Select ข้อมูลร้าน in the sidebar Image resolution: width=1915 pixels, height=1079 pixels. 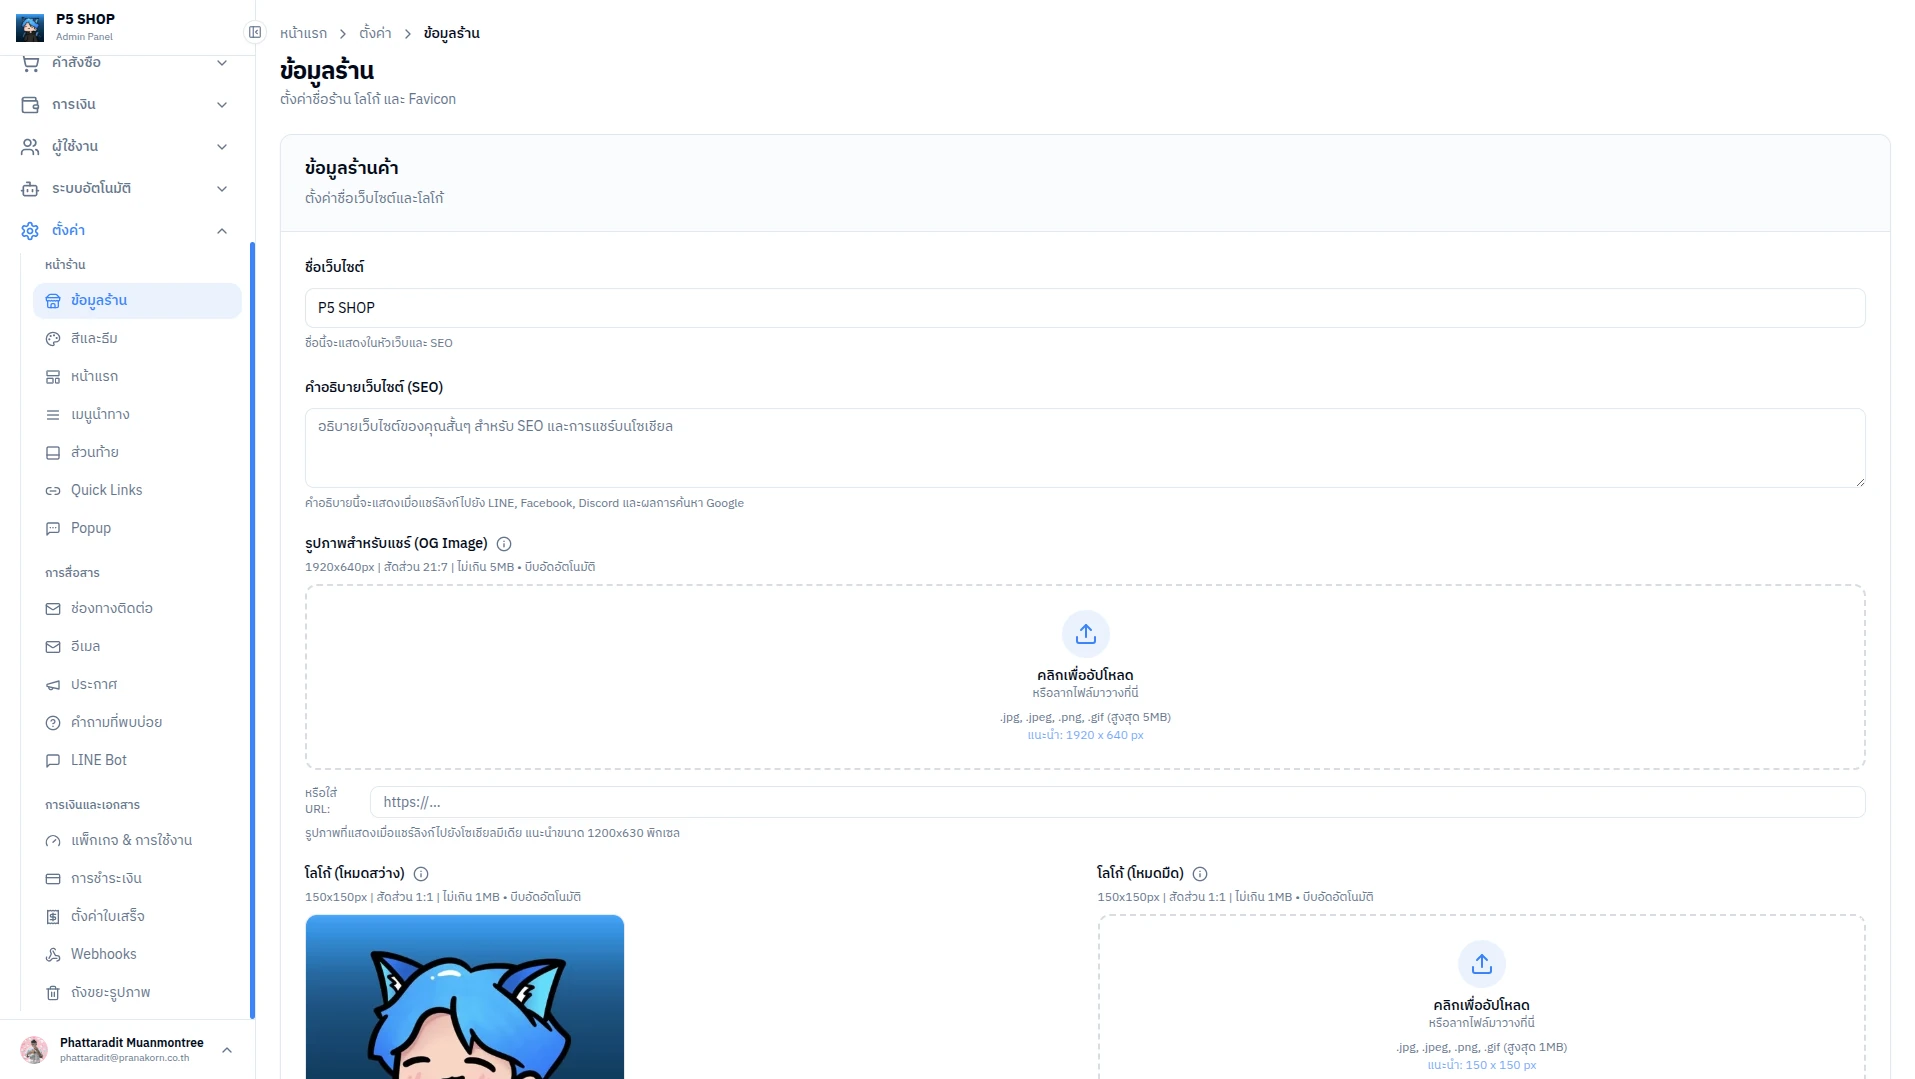point(137,301)
